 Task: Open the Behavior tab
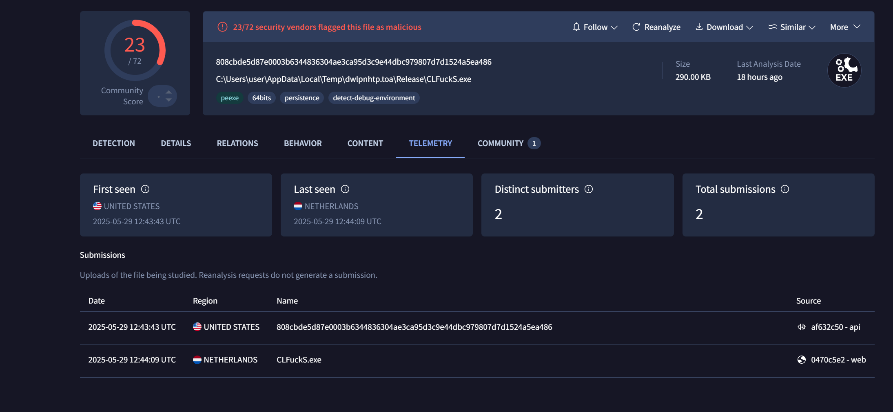pos(302,143)
